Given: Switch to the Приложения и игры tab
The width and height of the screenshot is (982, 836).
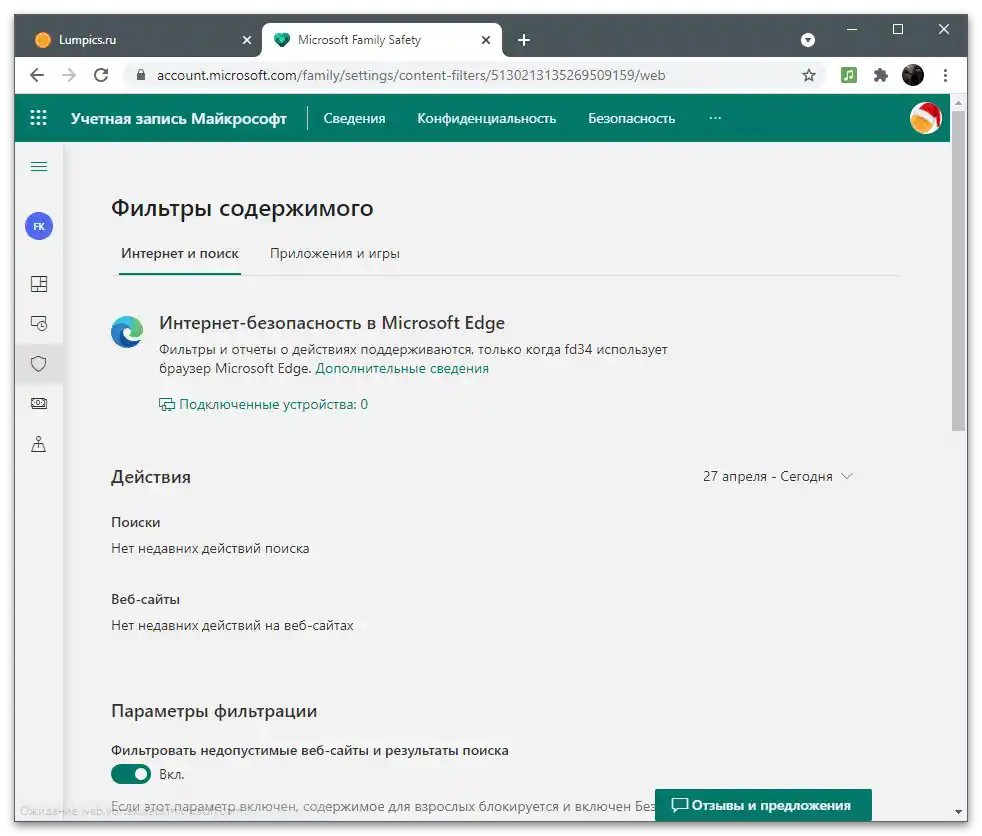Looking at the screenshot, I should pos(334,254).
